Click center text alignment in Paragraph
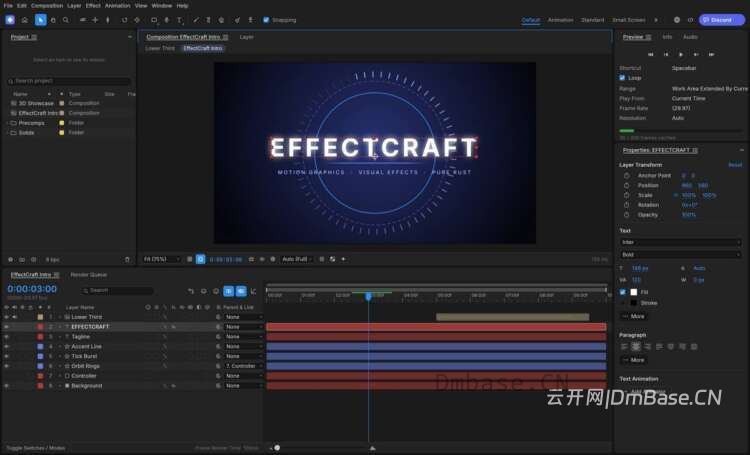This screenshot has height=455, width=750. pyautogui.click(x=636, y=346)
